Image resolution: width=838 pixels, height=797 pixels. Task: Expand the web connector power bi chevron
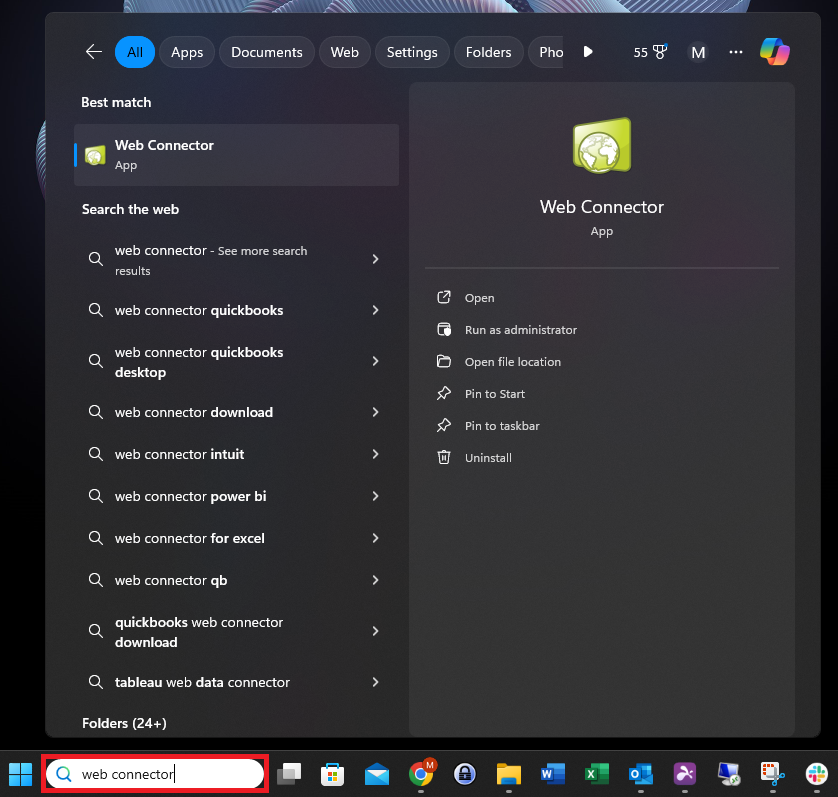coord(375,496)
